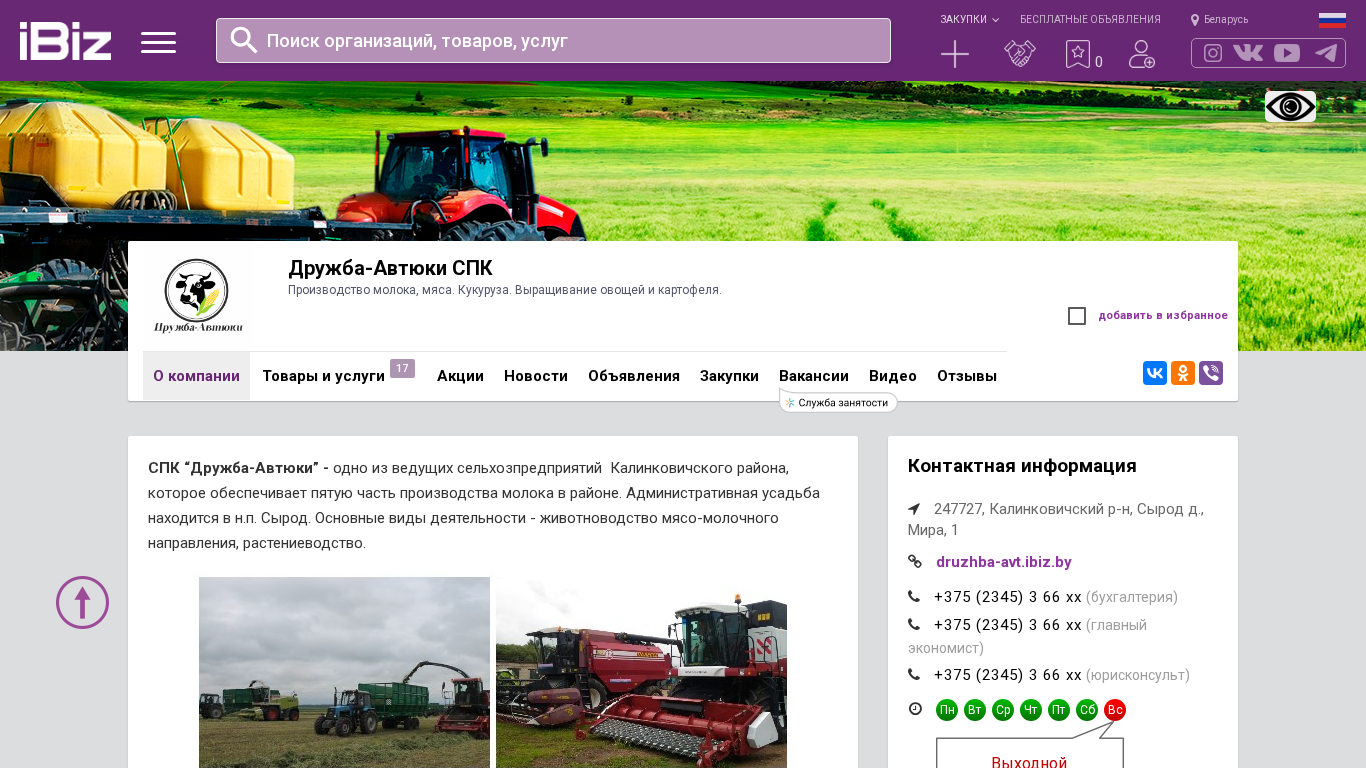Open the VK page icon in header
The width and height of the screenshot is (1366, 768).
click(x=1248, y=53)
